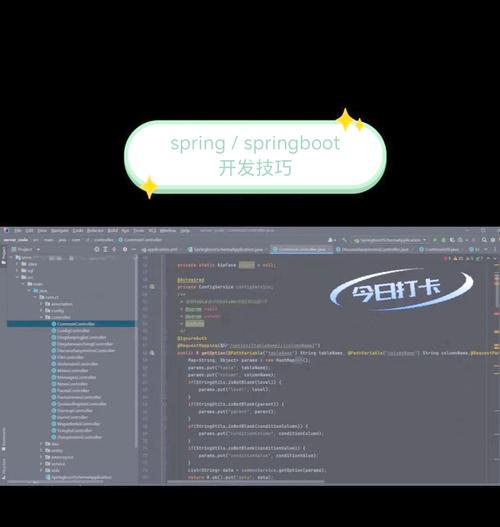This screenshot has height=527, width=500.
Task: Collapse the java folder node
Action: (30, 290)
